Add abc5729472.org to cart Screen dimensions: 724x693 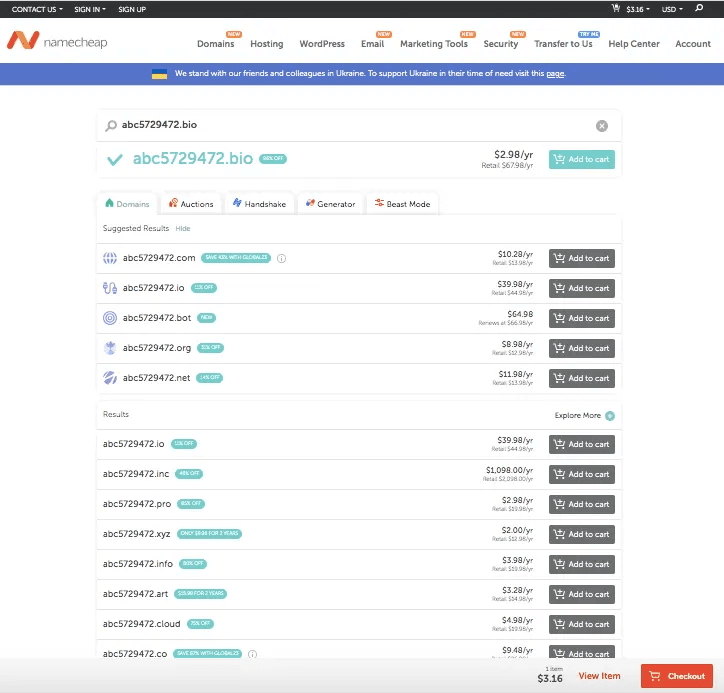pos(581,349)
